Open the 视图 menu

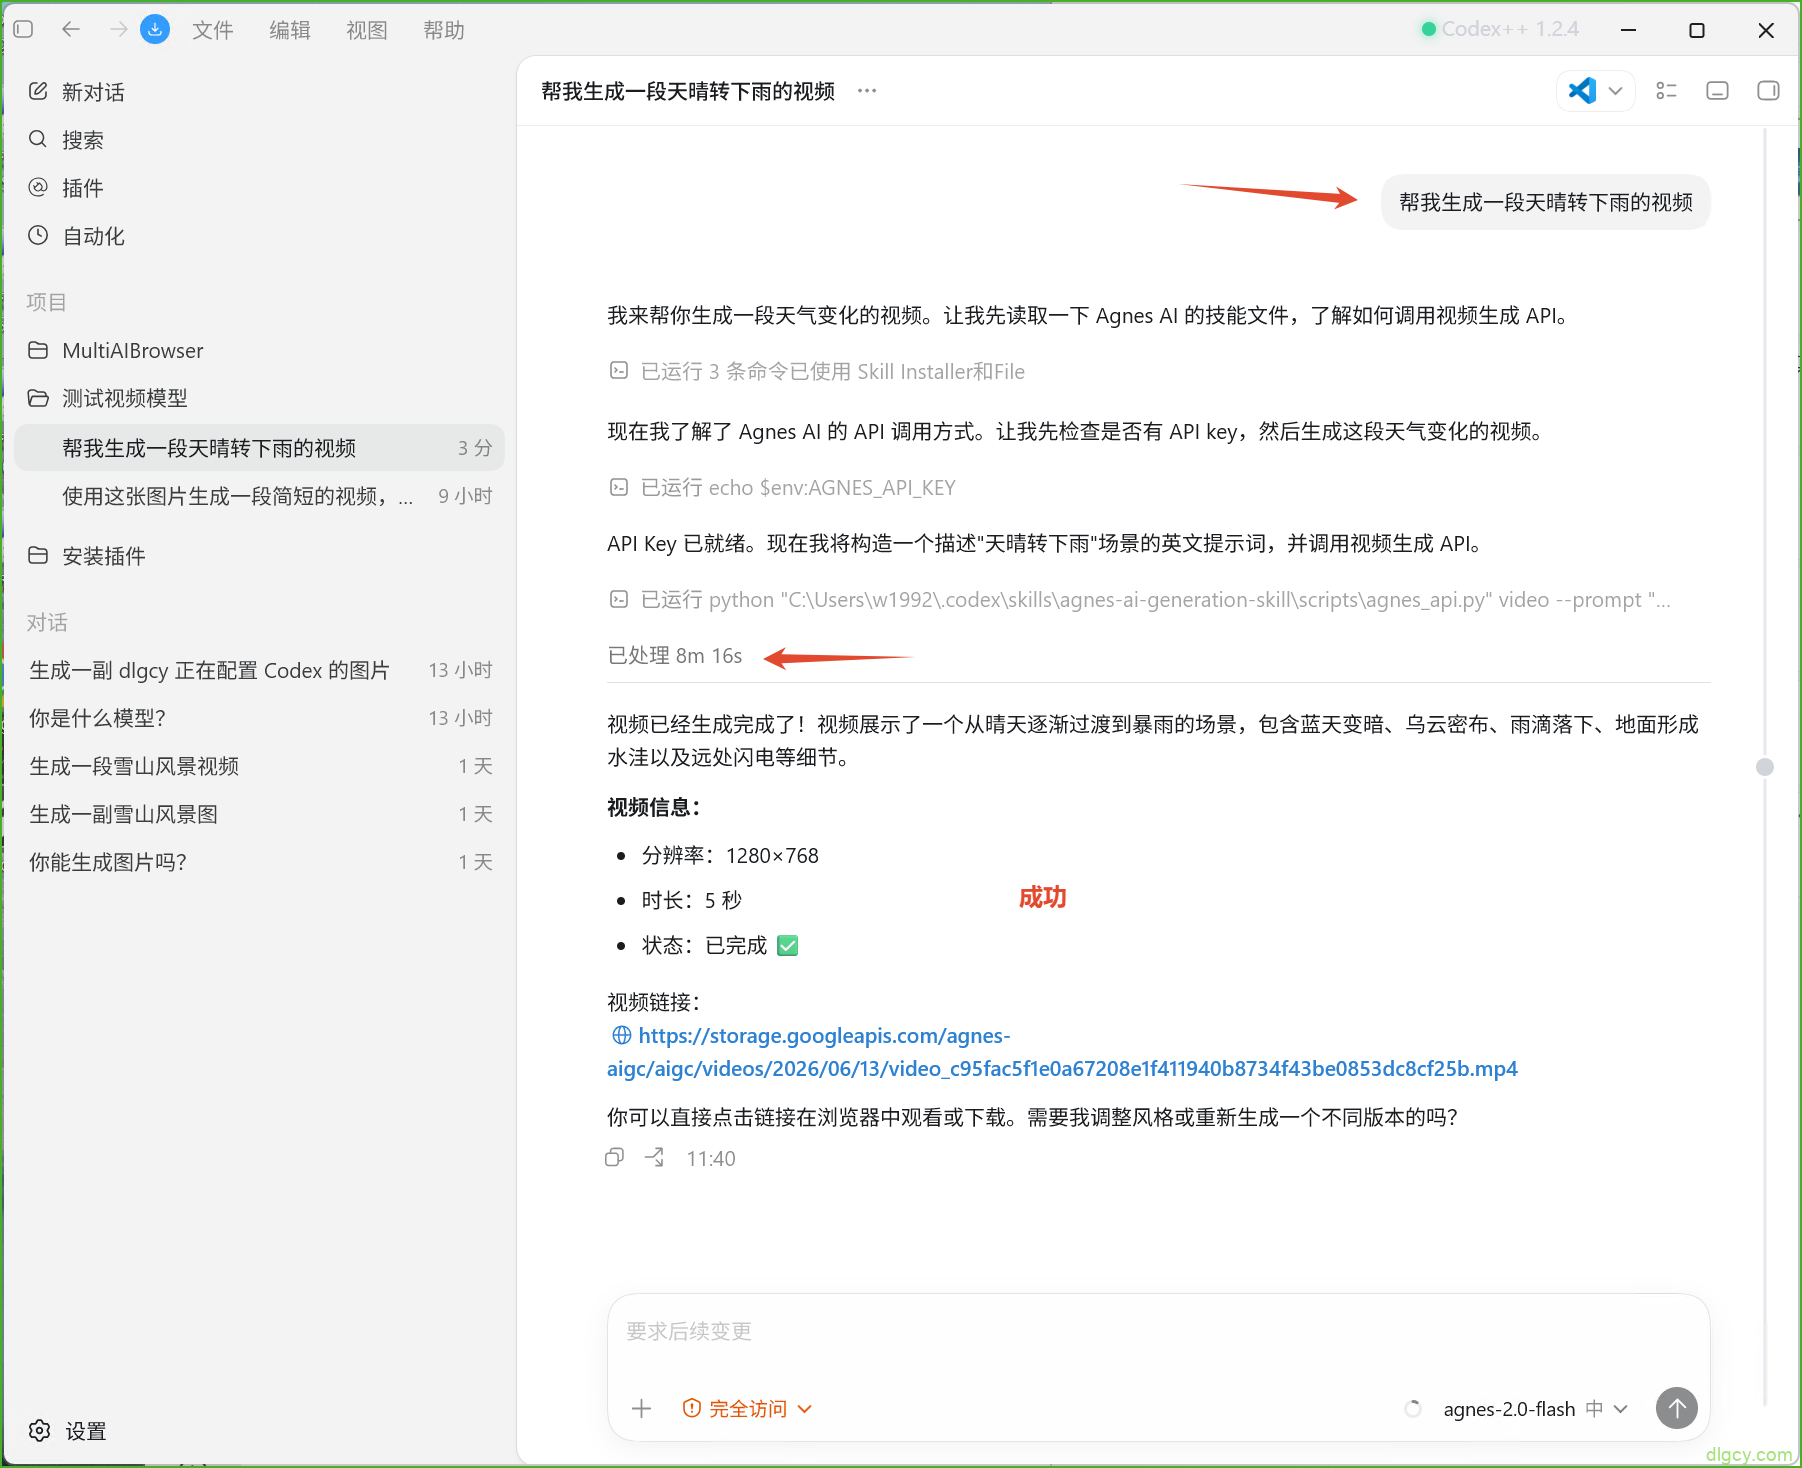point(367,30)
